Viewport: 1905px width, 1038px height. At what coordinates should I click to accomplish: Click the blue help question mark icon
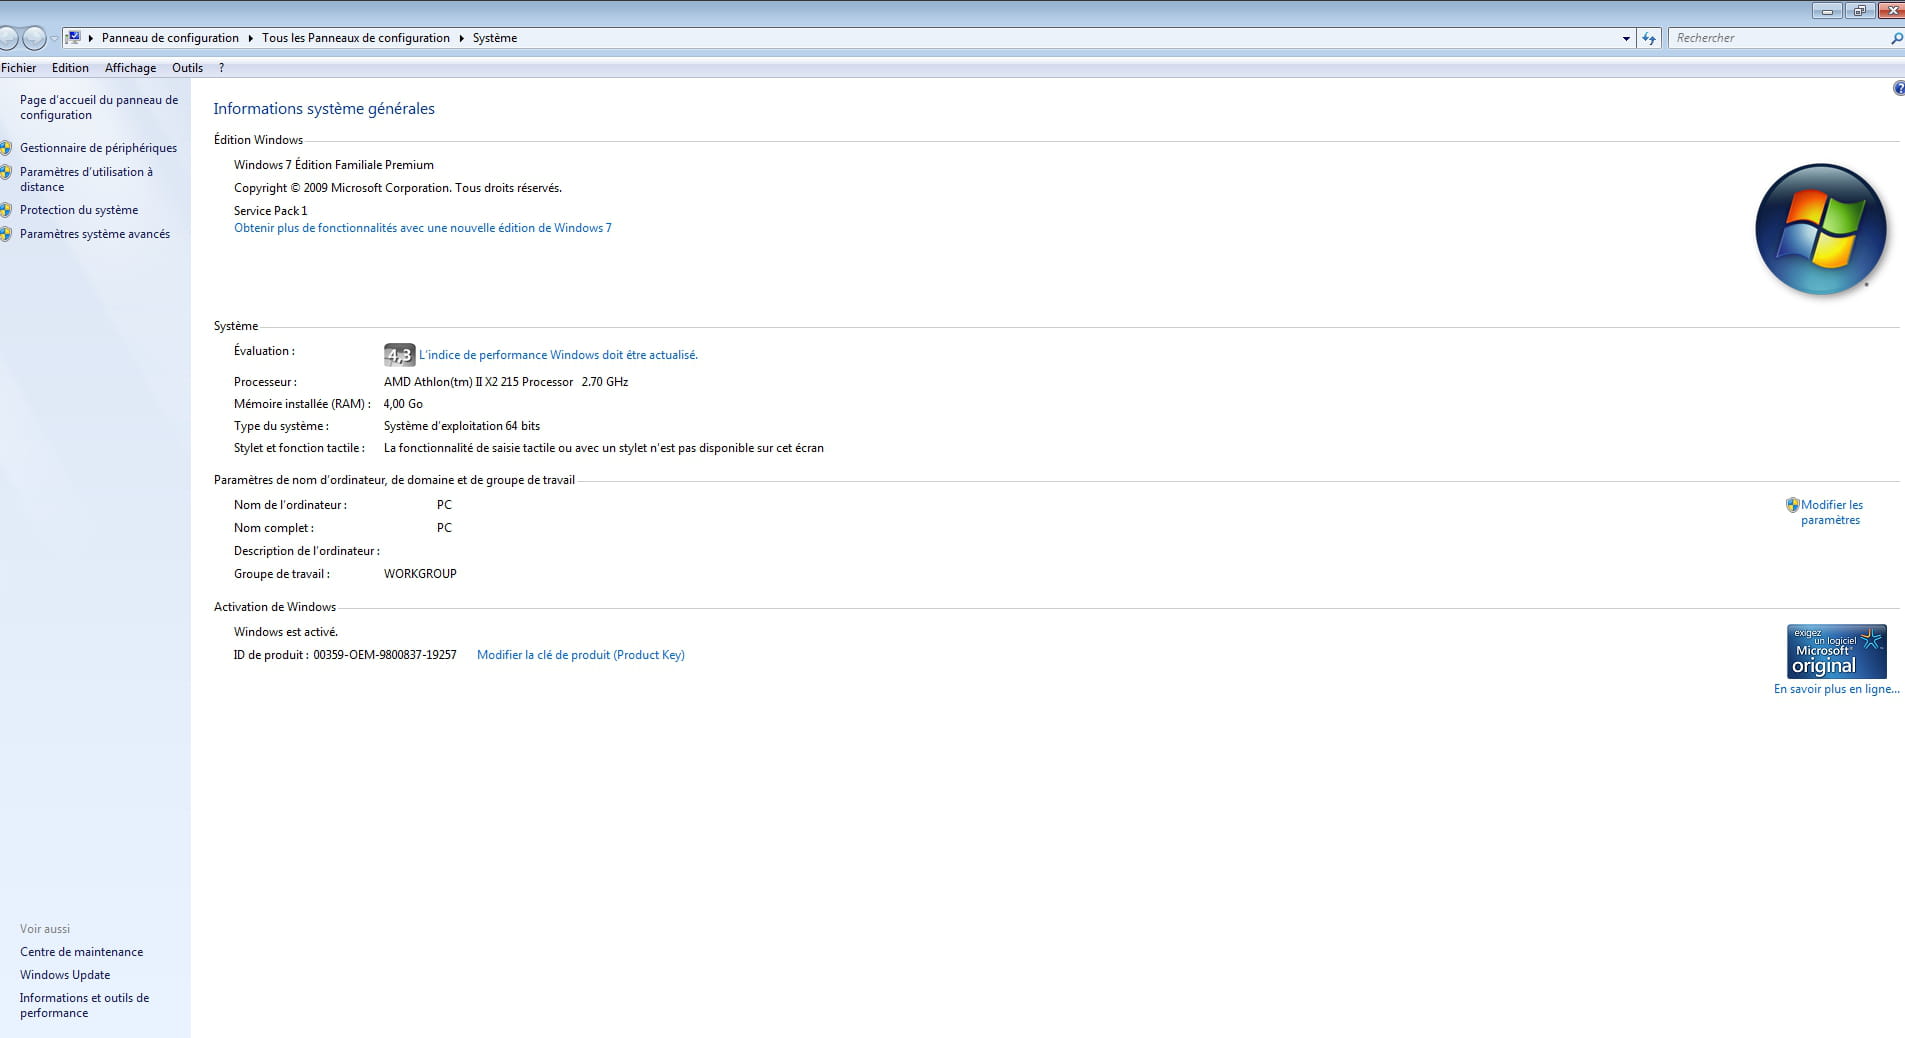tap(1899, 89)
